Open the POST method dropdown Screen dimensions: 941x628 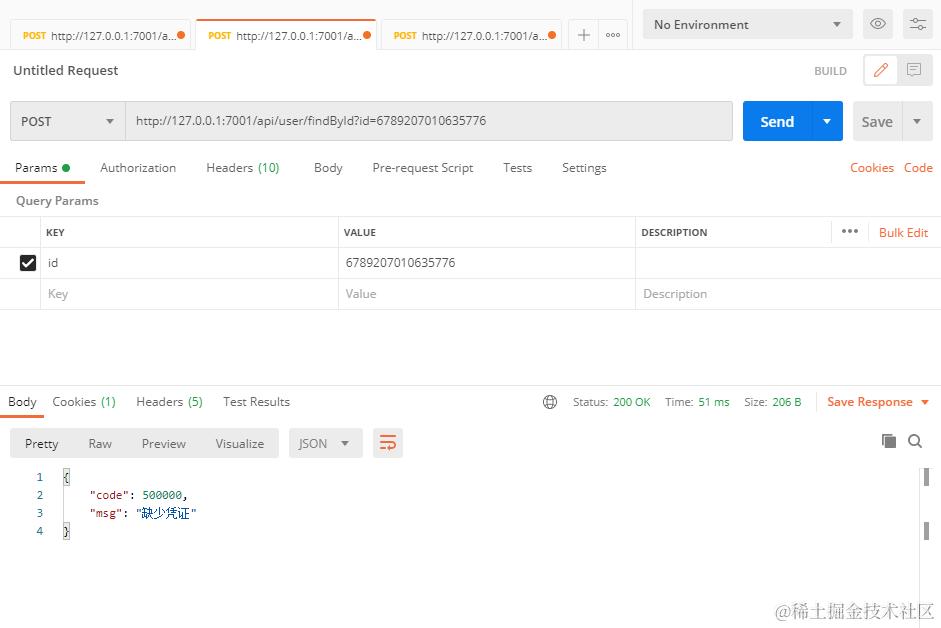click(x=67, y=121)
